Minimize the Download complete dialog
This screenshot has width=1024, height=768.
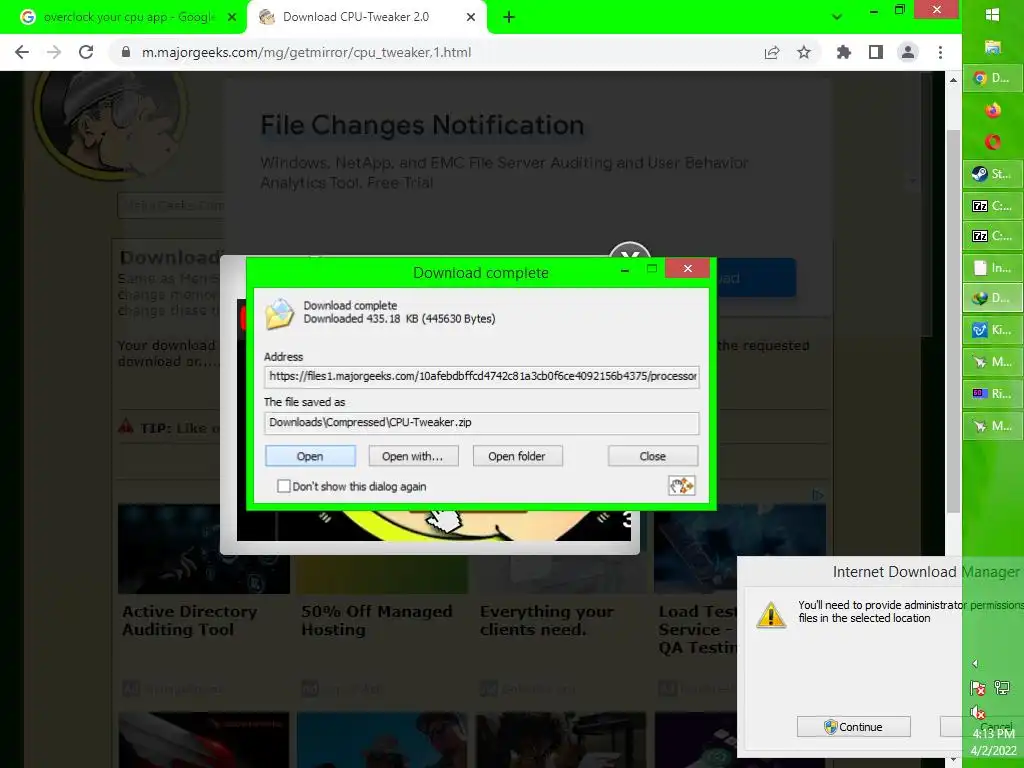tap(624, 268)
